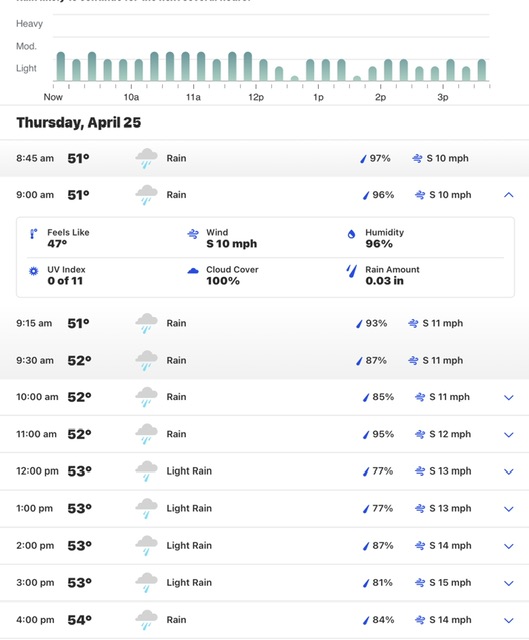
Task: Click the '1p' marker on rain chart
Action: click(318, 97)
